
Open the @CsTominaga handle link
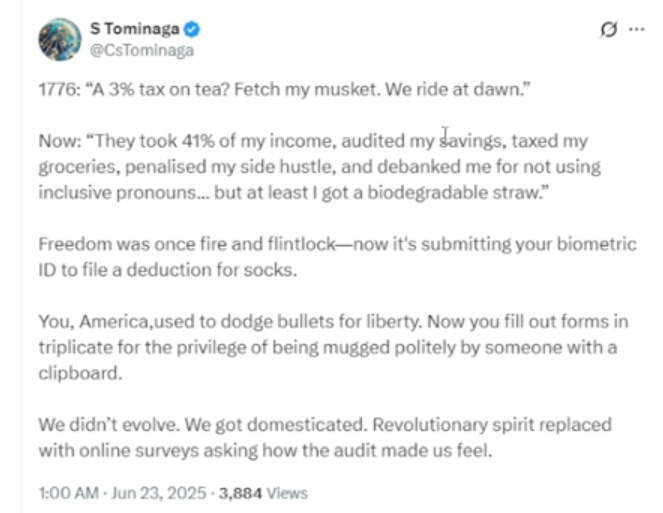[x=142, y=50]
